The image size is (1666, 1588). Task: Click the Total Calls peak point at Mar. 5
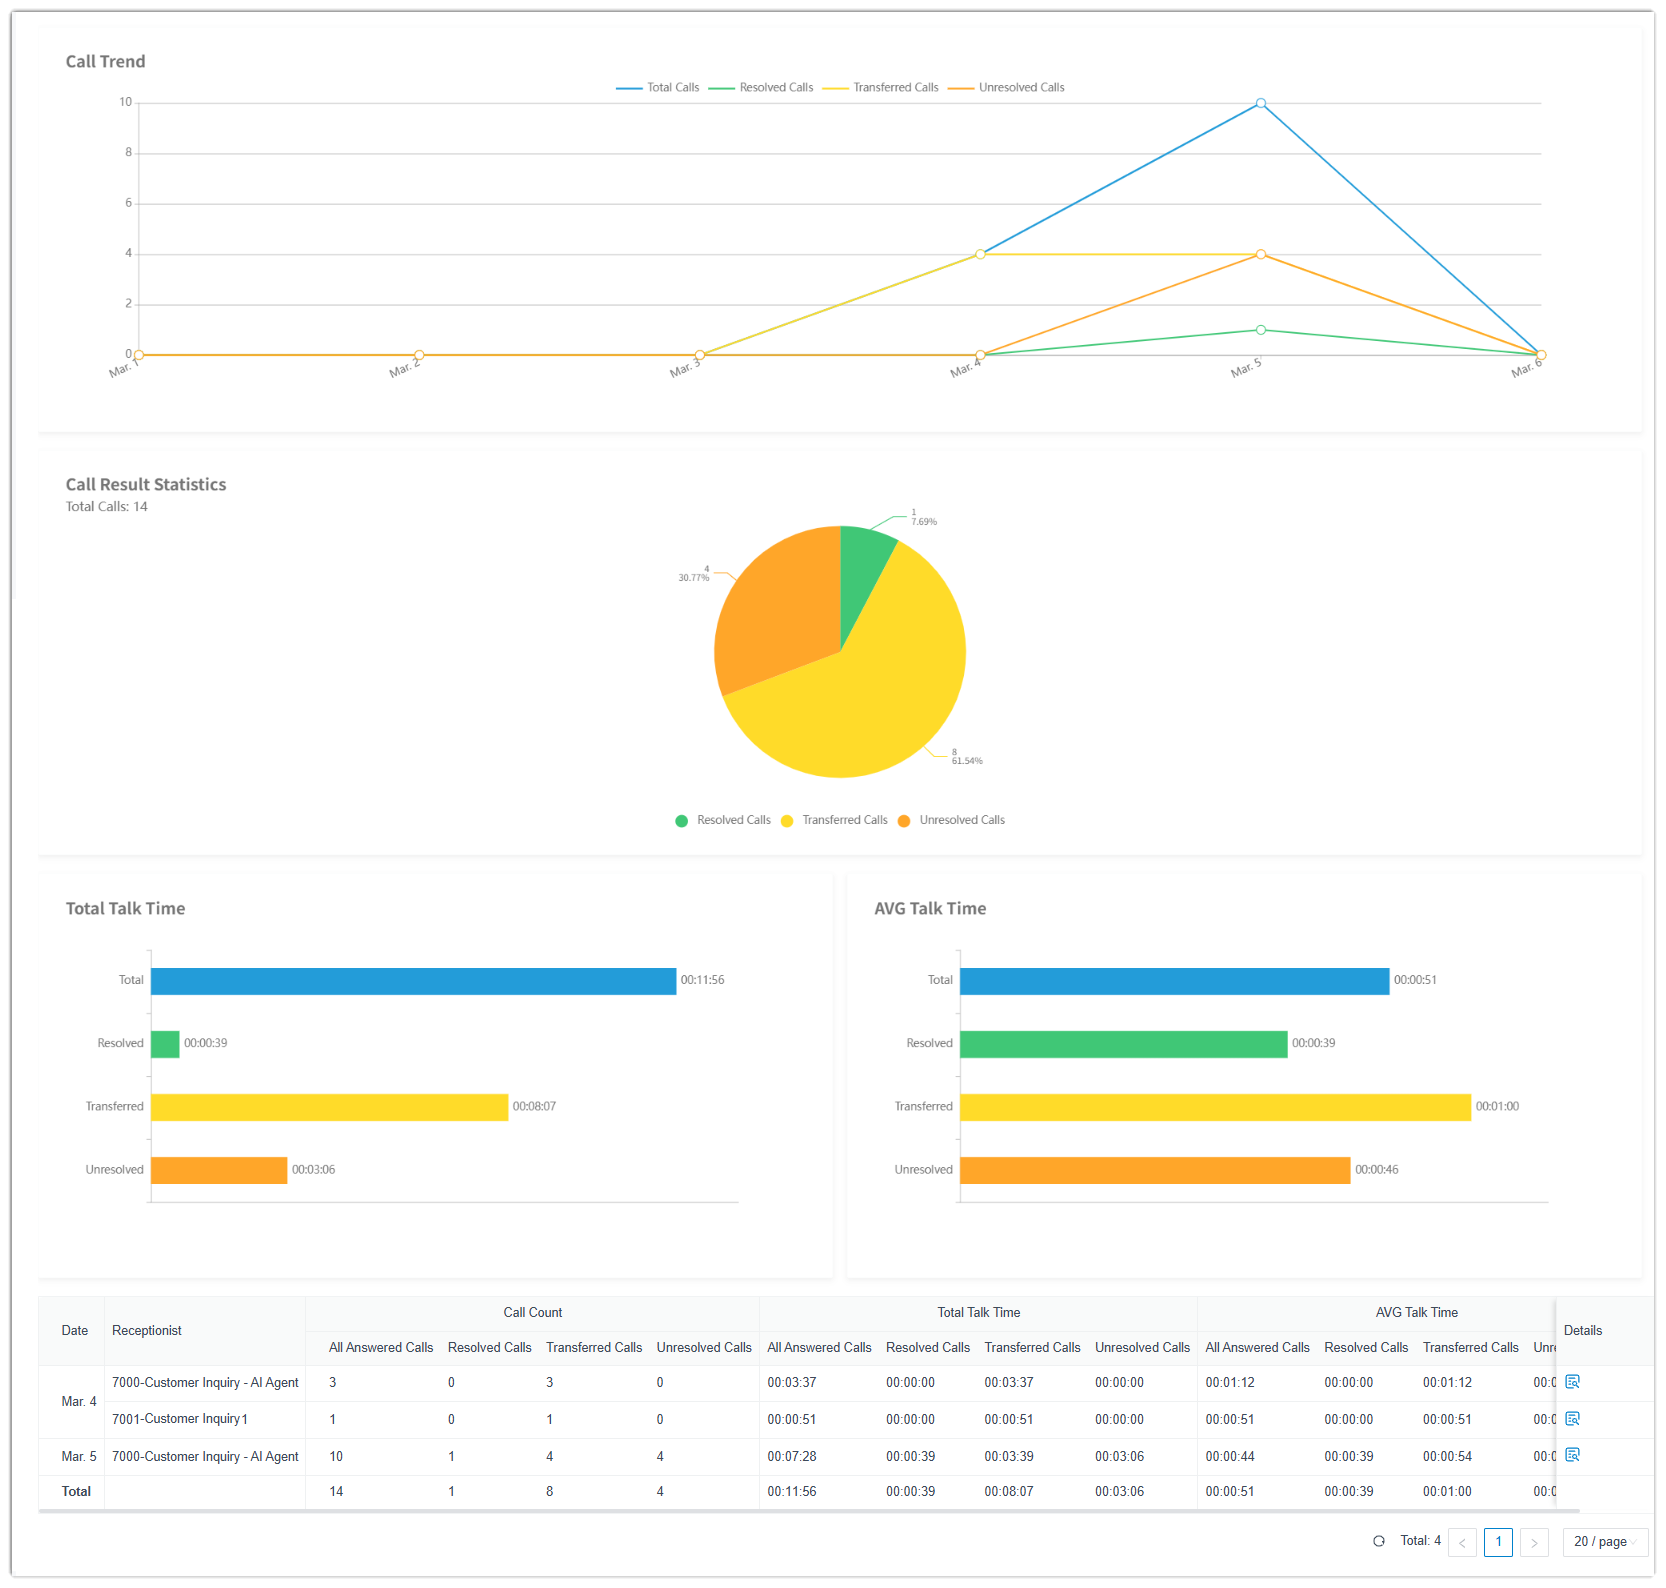(1261, 103)
